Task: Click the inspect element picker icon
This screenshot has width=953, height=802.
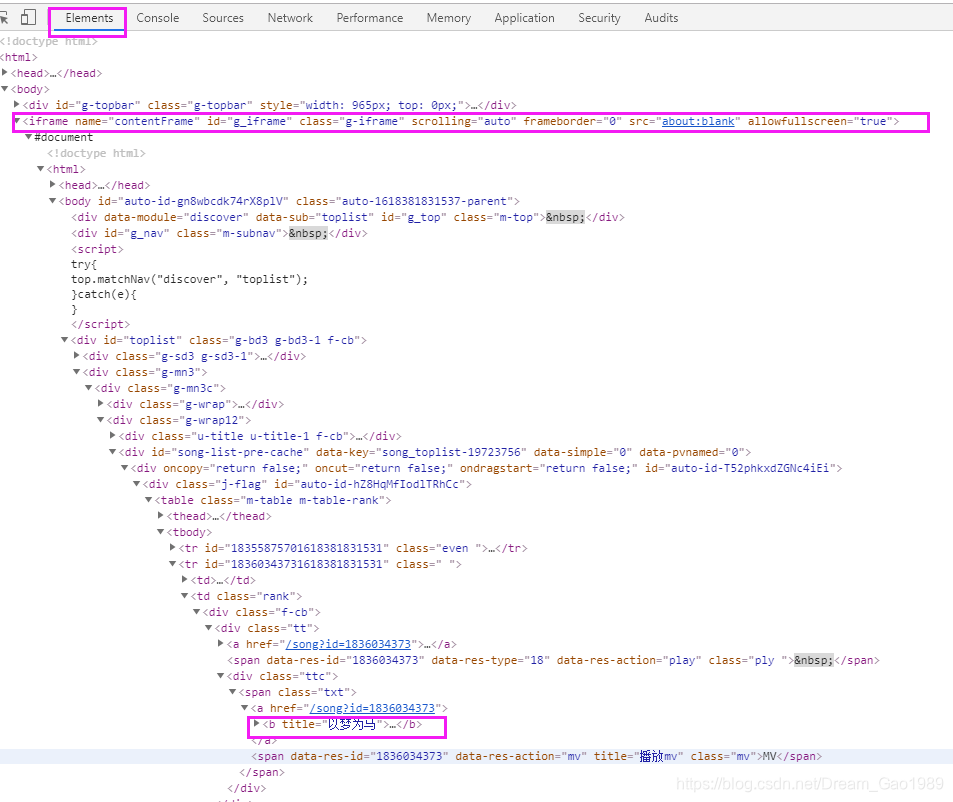Action: 4,17
